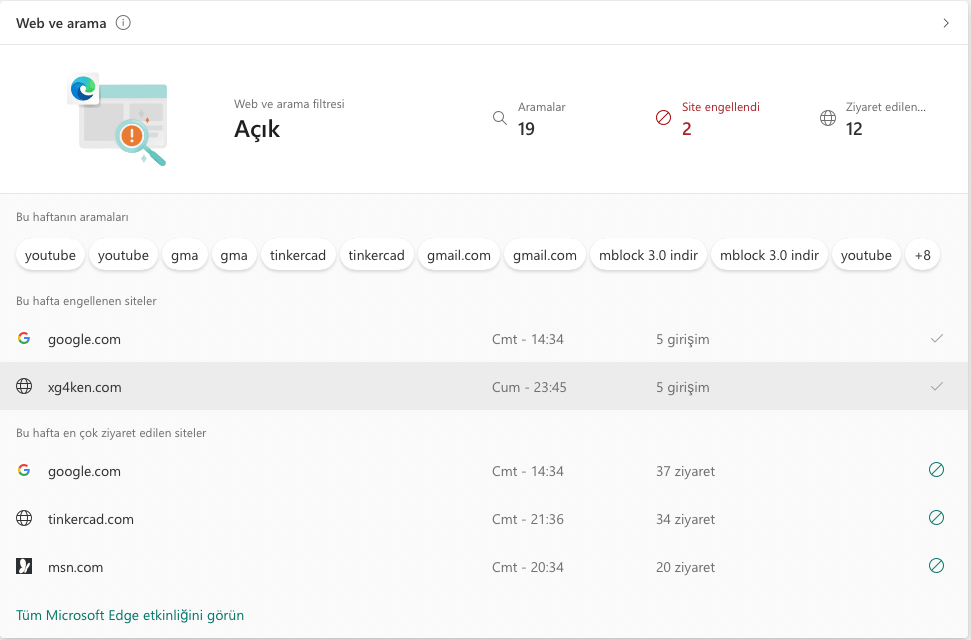Click the globe icon beside Ziyaret edilen
This screenshot has width=971, height=640.
click(x=828, y=118)
